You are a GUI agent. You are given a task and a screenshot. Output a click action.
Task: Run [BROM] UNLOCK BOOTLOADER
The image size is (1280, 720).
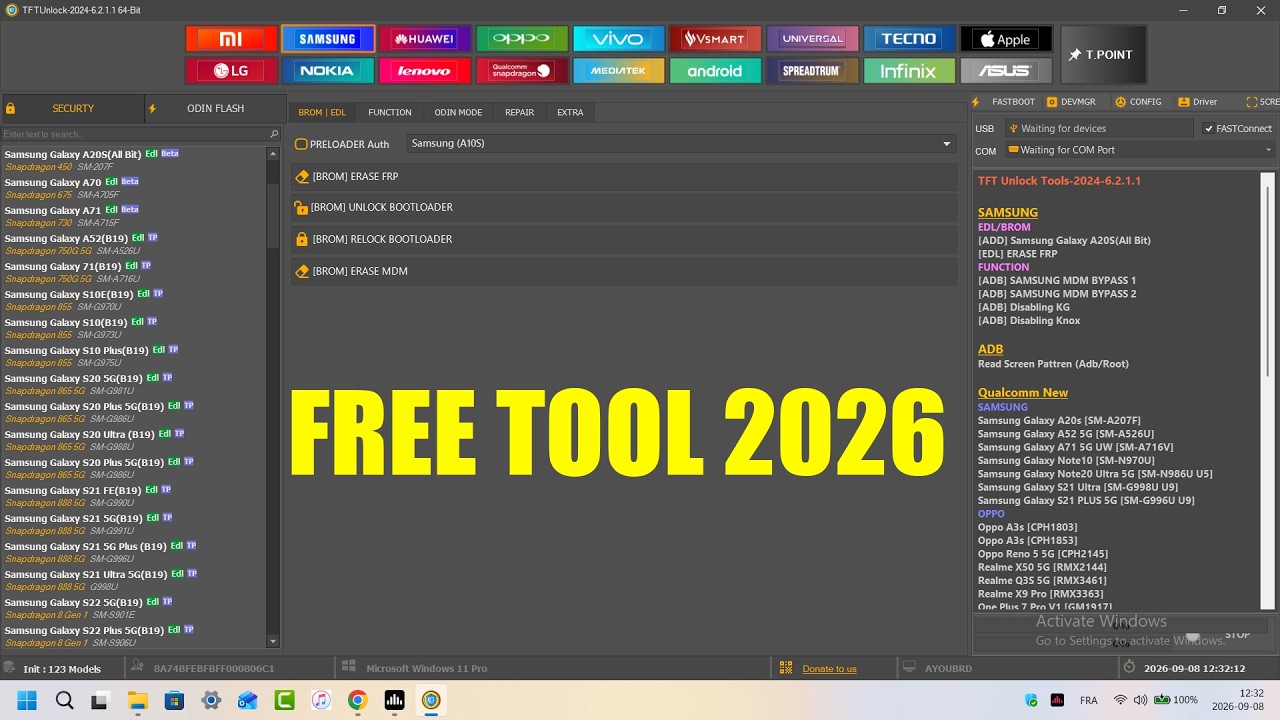(x=624, y=208)
